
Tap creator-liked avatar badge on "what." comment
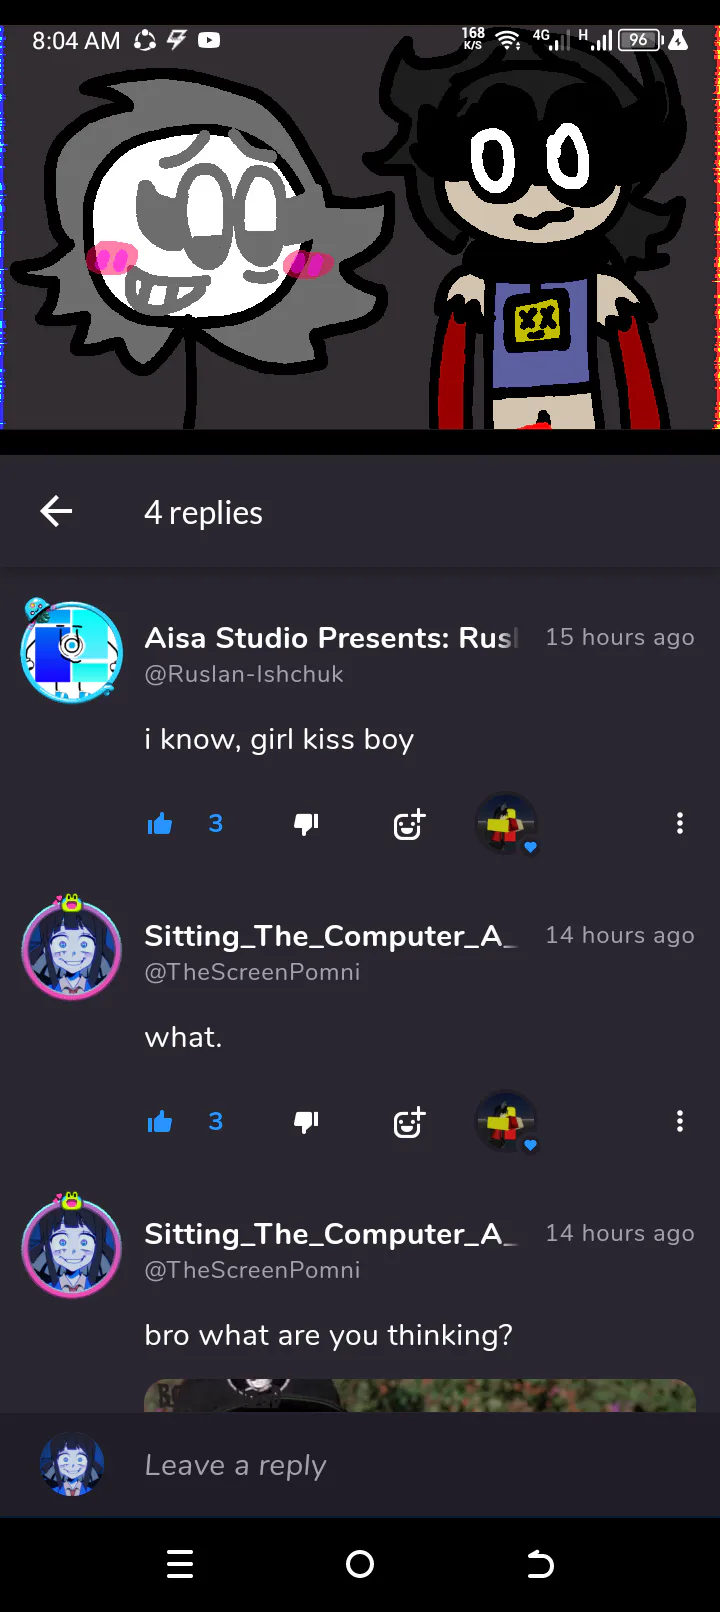click(x=507, y=1122)
